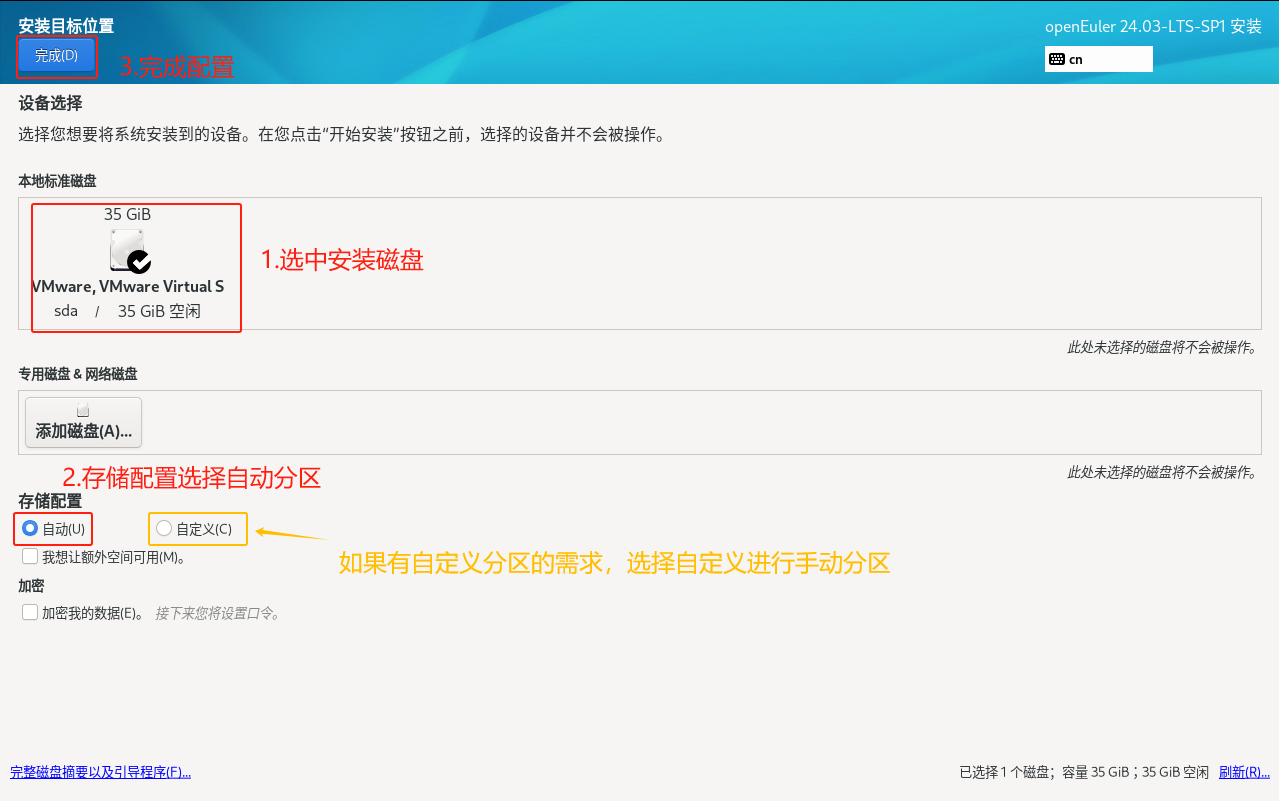The height and width of the screenshot is (801, 1279).
Task: Click the 本地标准磁盘 section label
Action: [x=57, y=181]
